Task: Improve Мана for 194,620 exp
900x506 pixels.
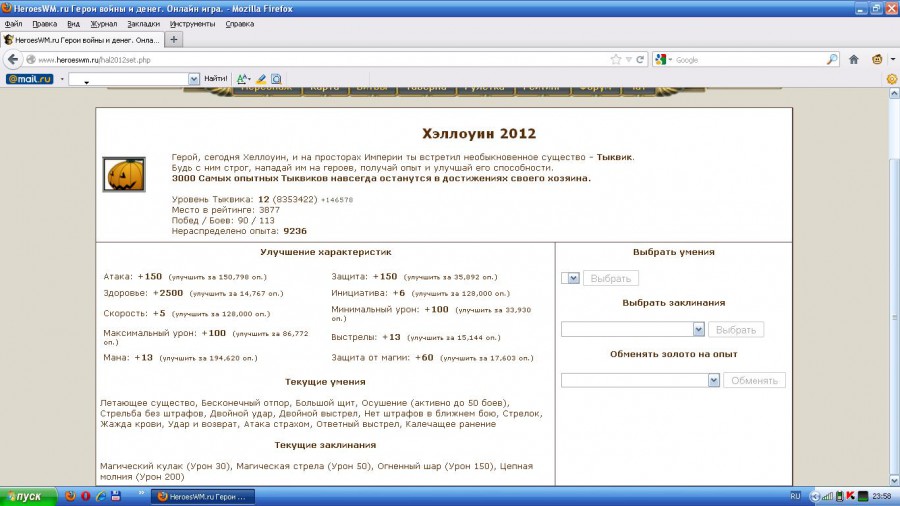Action: coord(208,359)
